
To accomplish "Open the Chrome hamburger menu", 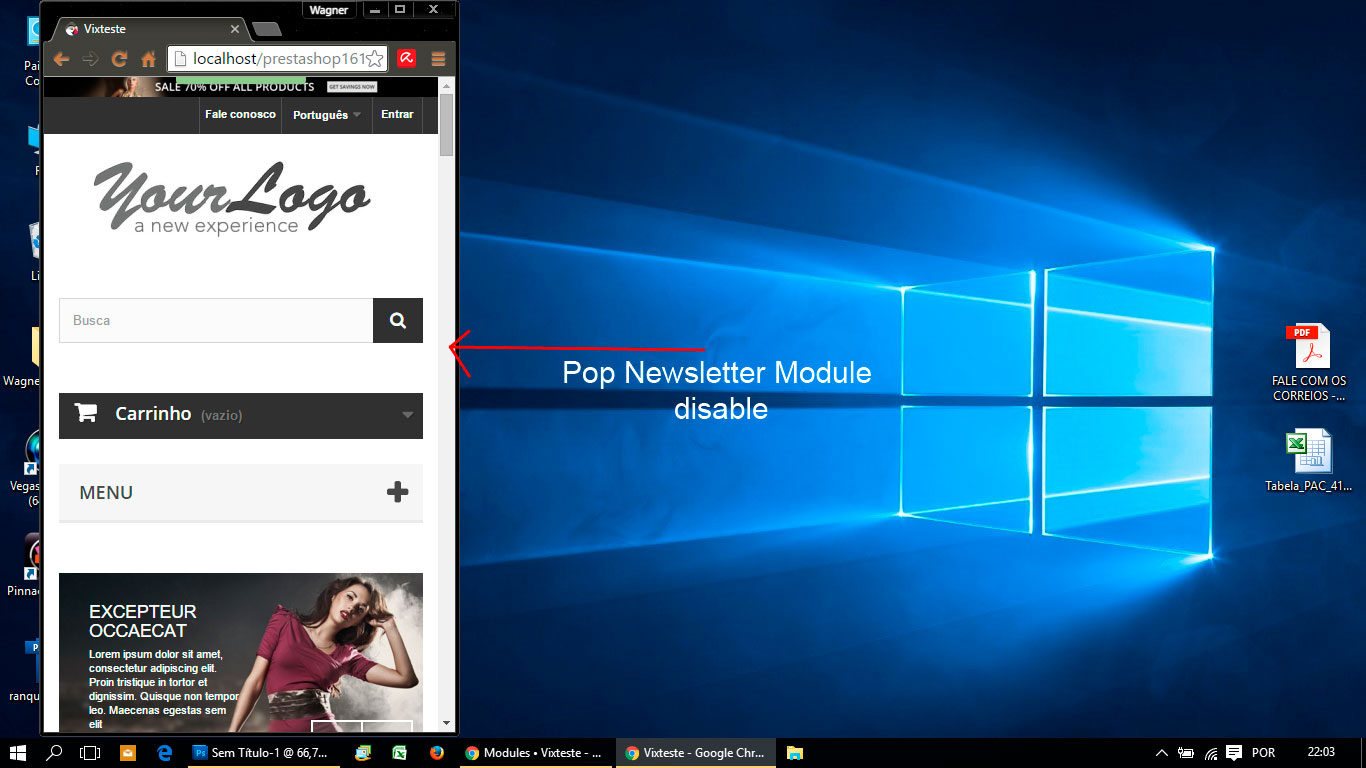I will [x=438, y=59].
